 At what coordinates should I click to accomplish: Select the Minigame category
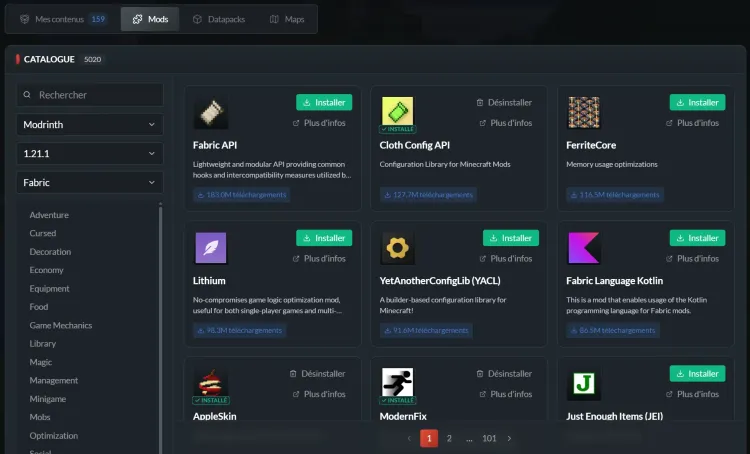point(48,399)
